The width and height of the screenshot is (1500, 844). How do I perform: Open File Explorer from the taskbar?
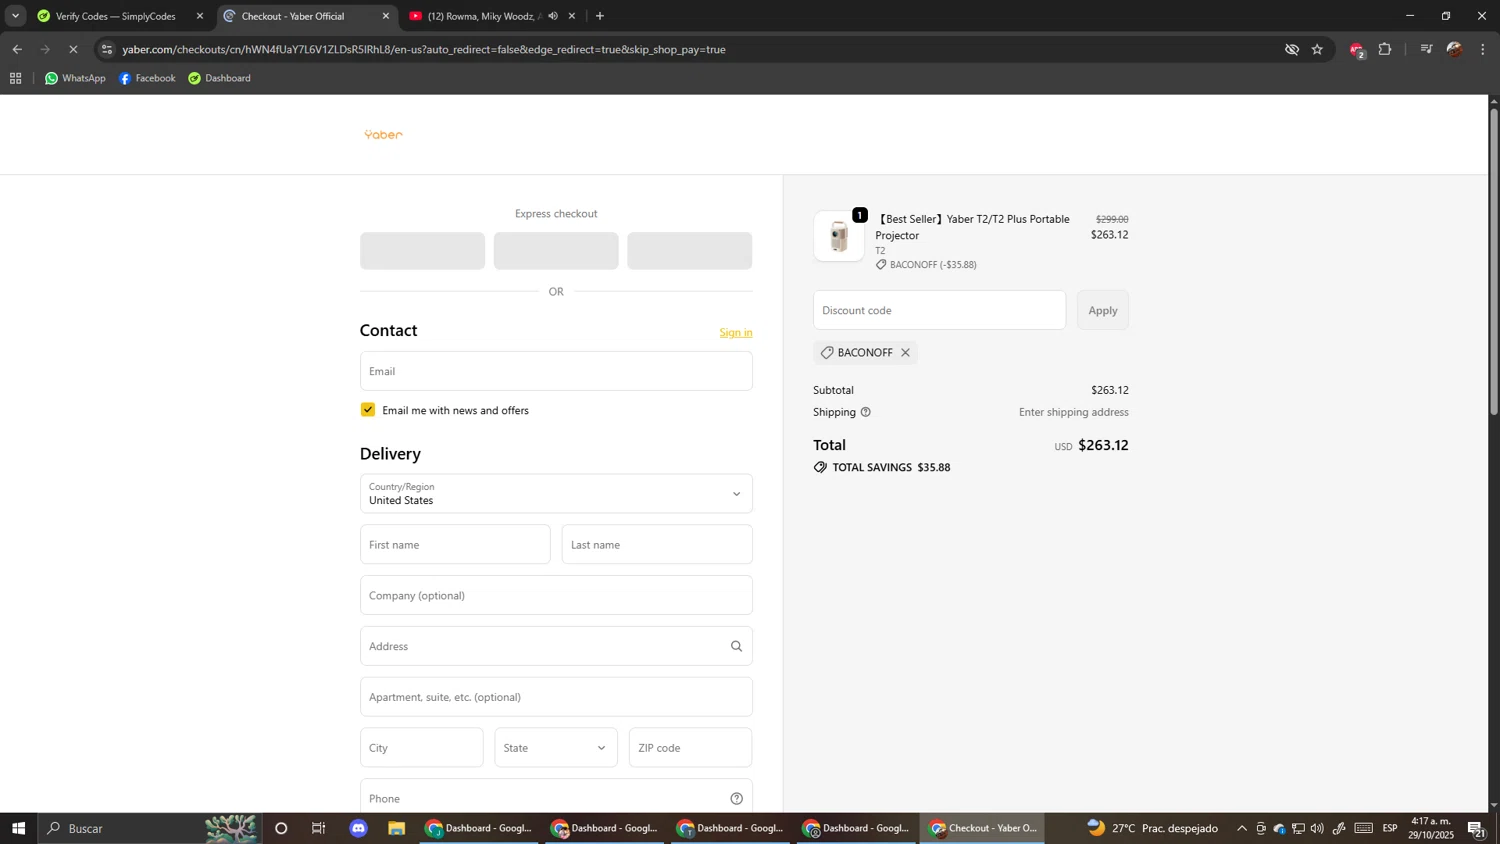tap(397, 828)
